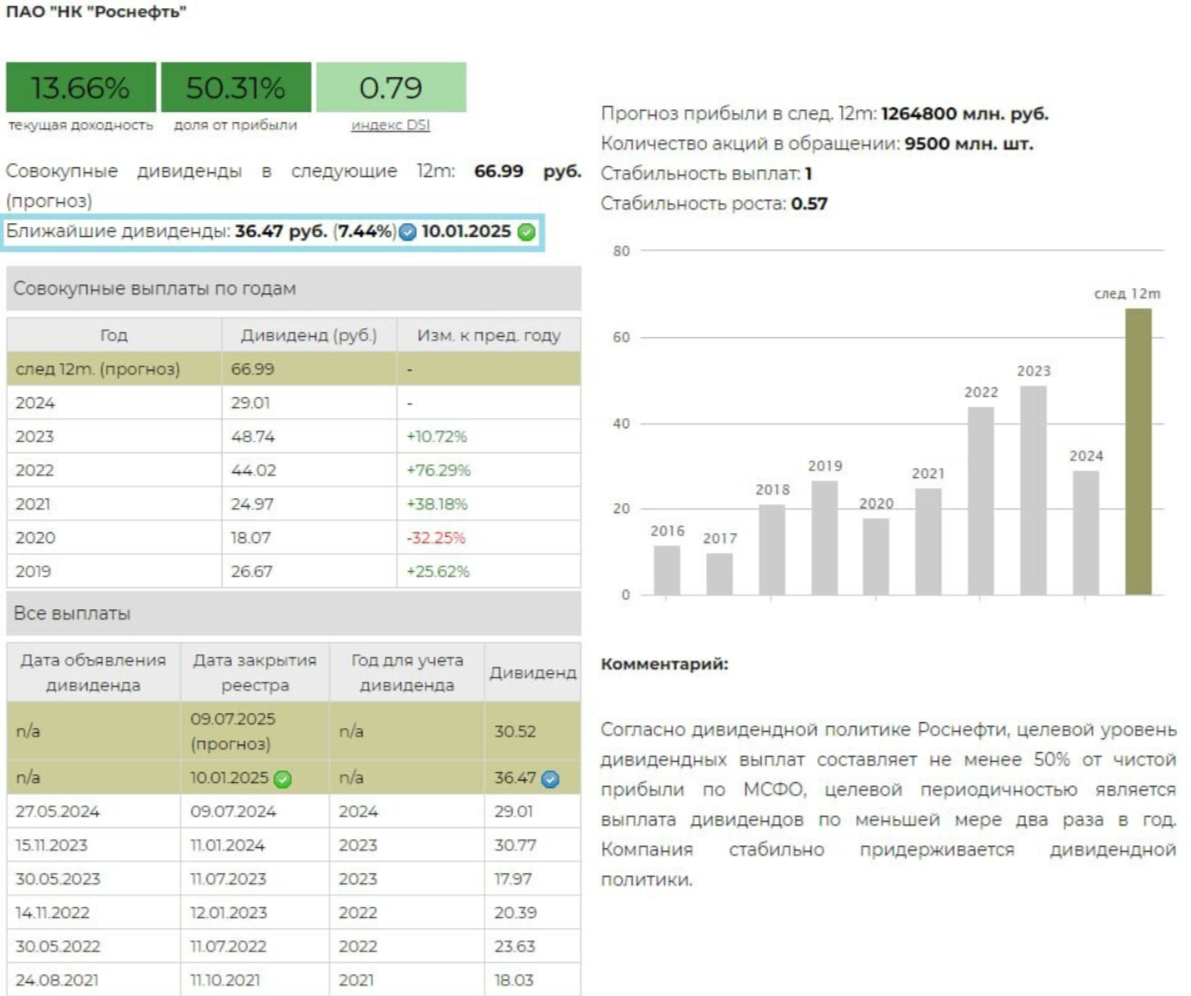Image resolution: width=1191 pixels, height=996 pixels.
Task: Click the Дата закрытия реестра column header
Action: (x=254, y=672)
